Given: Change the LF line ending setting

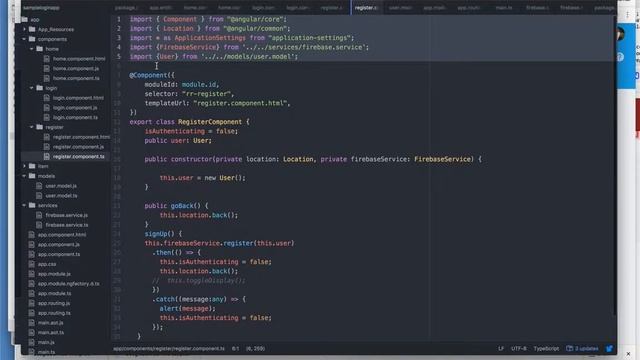Looking at the screenshot, I should coord(501,349).
